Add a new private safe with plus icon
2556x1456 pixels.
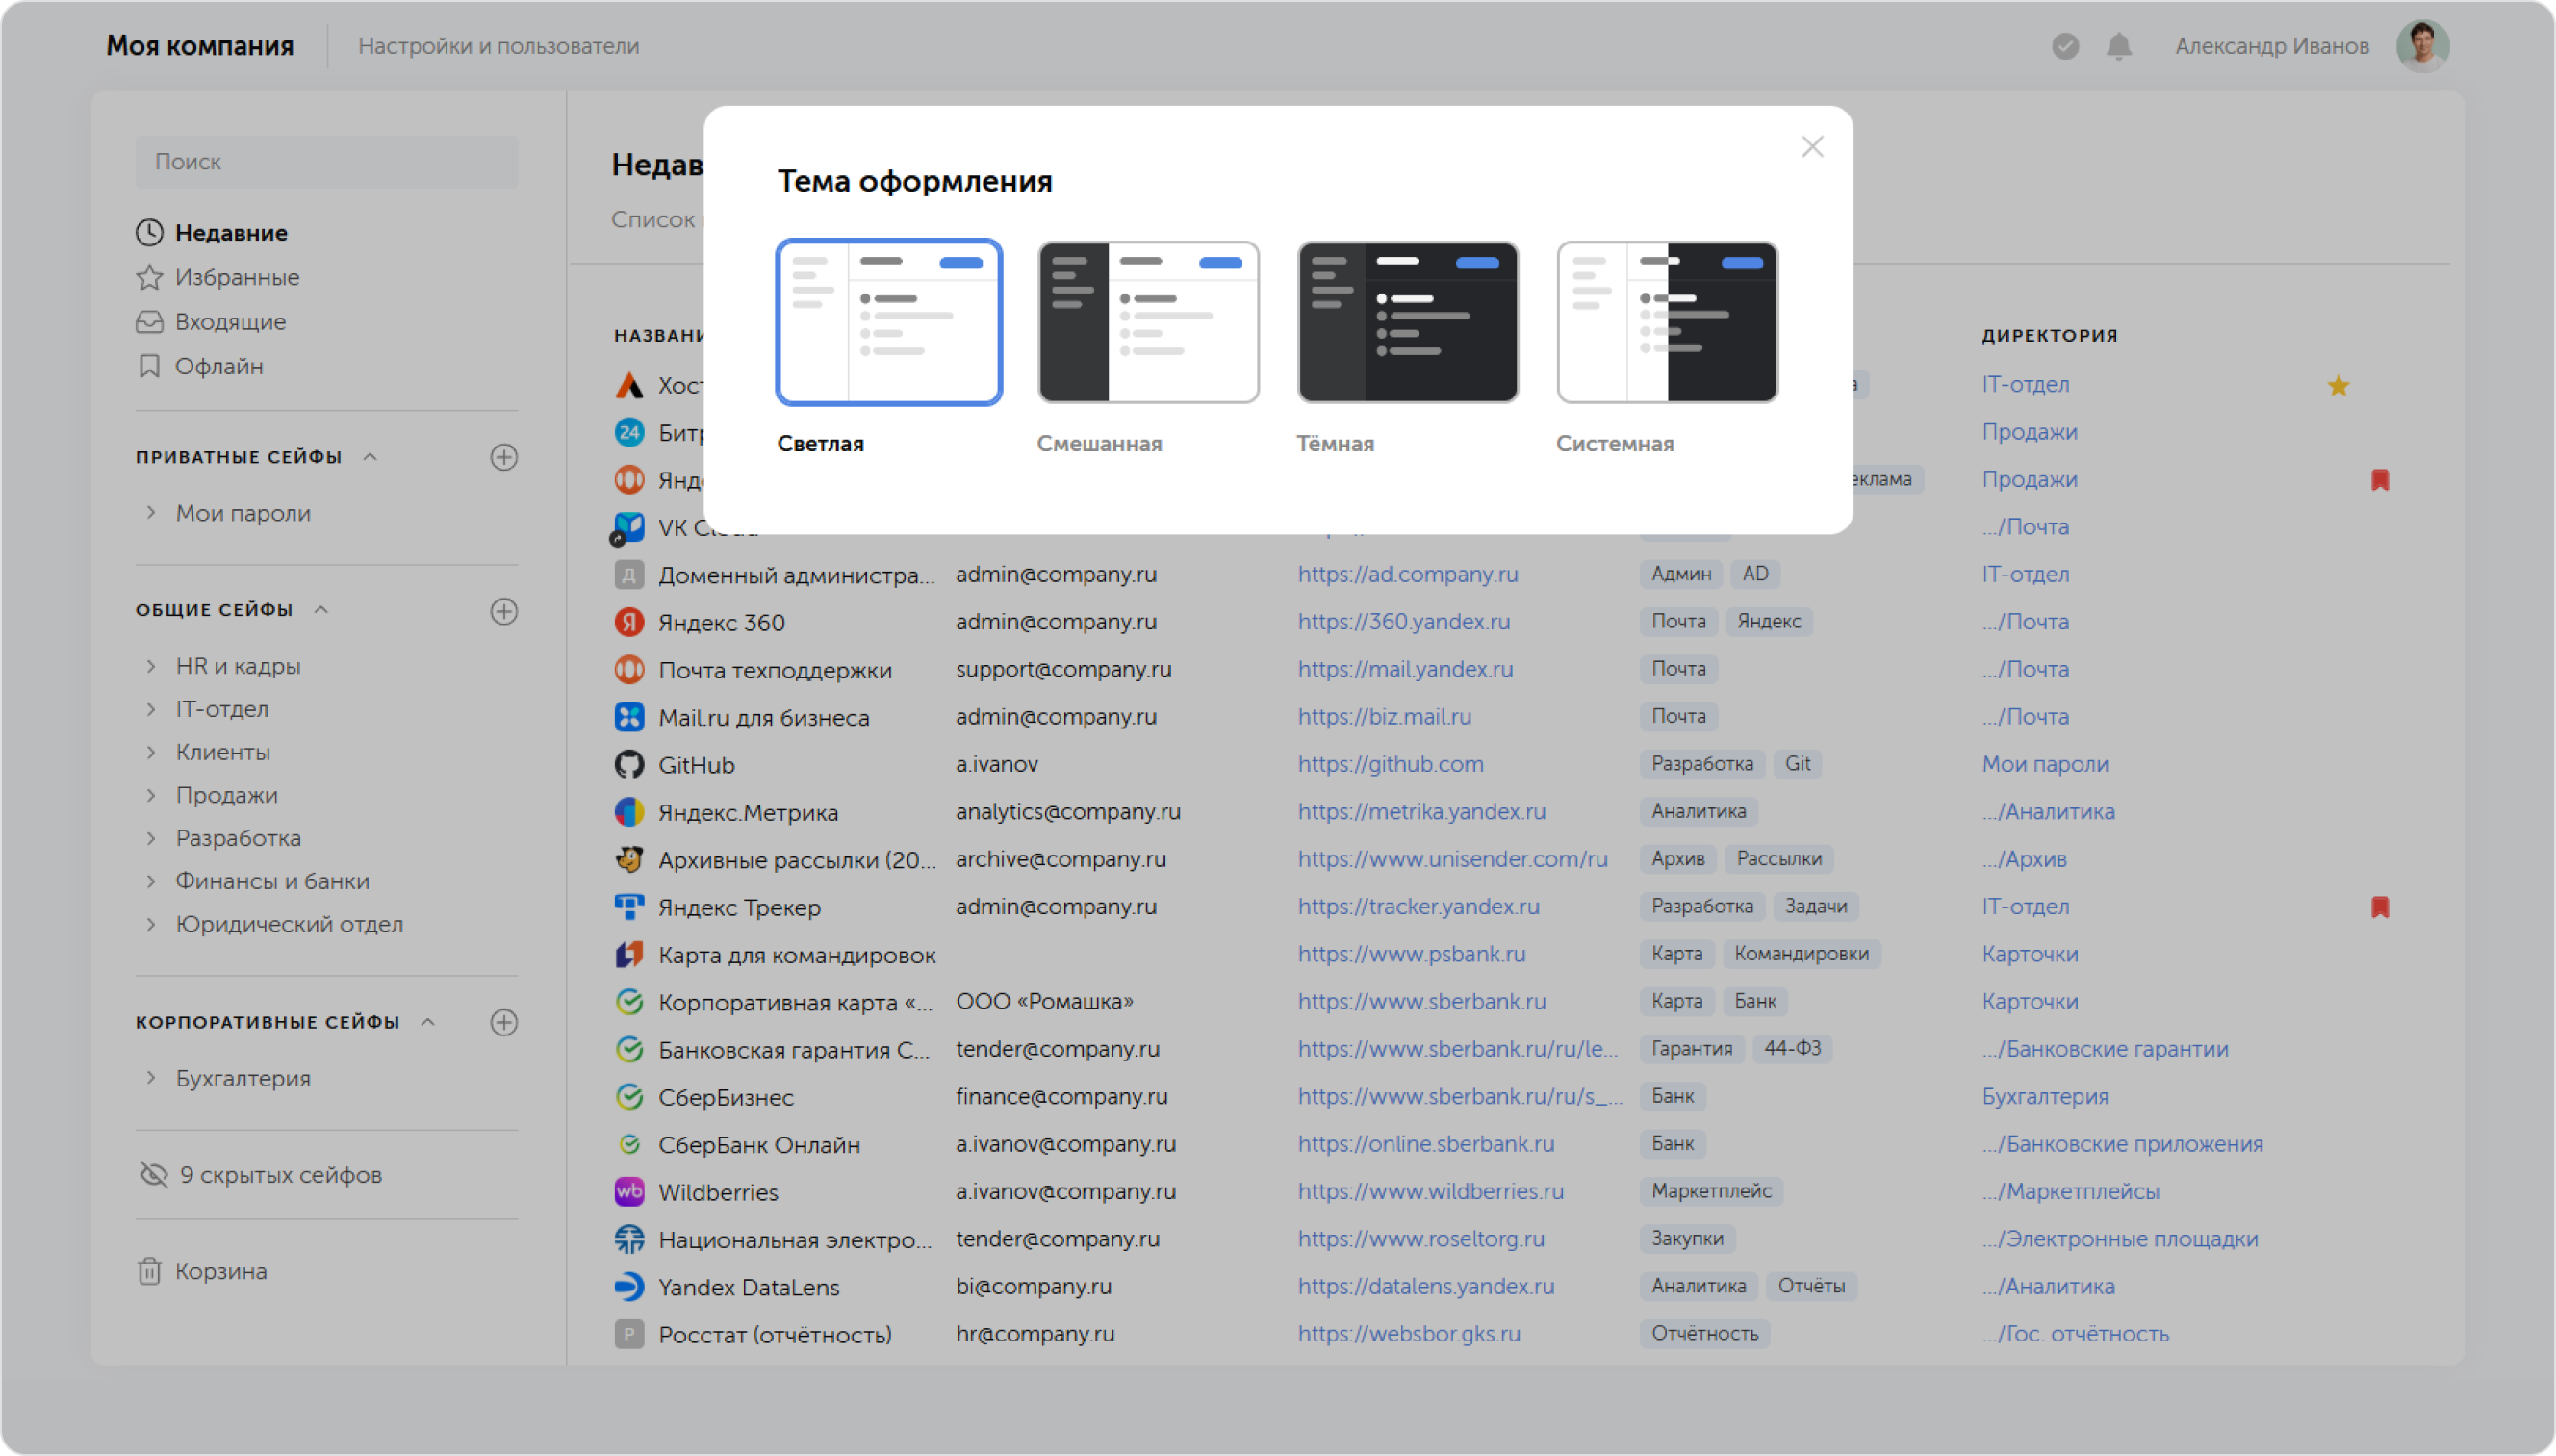(504, 457)
